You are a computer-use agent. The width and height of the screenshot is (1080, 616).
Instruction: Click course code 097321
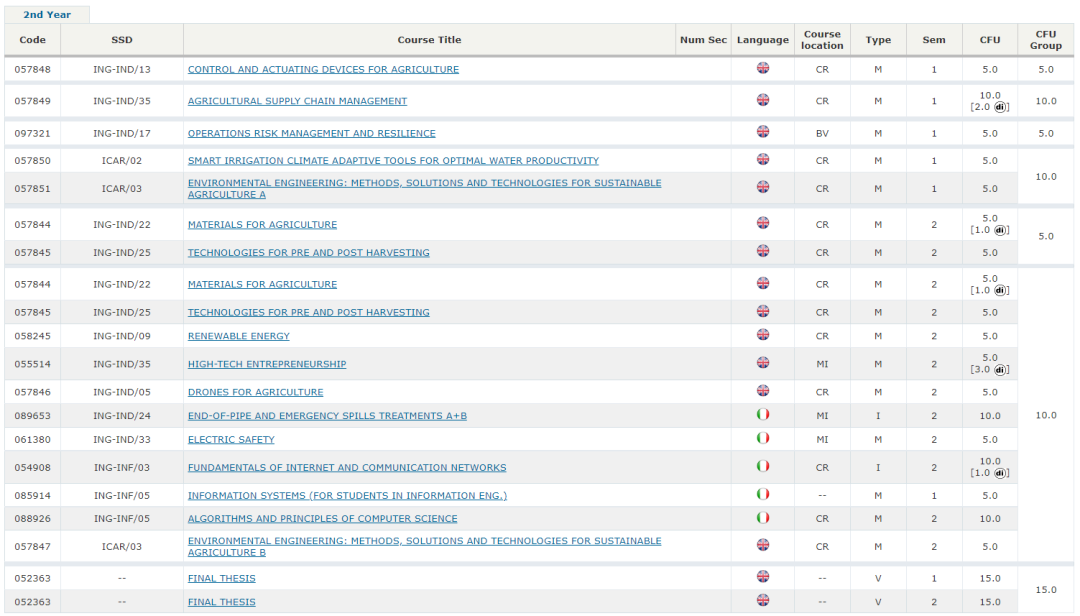32,134
